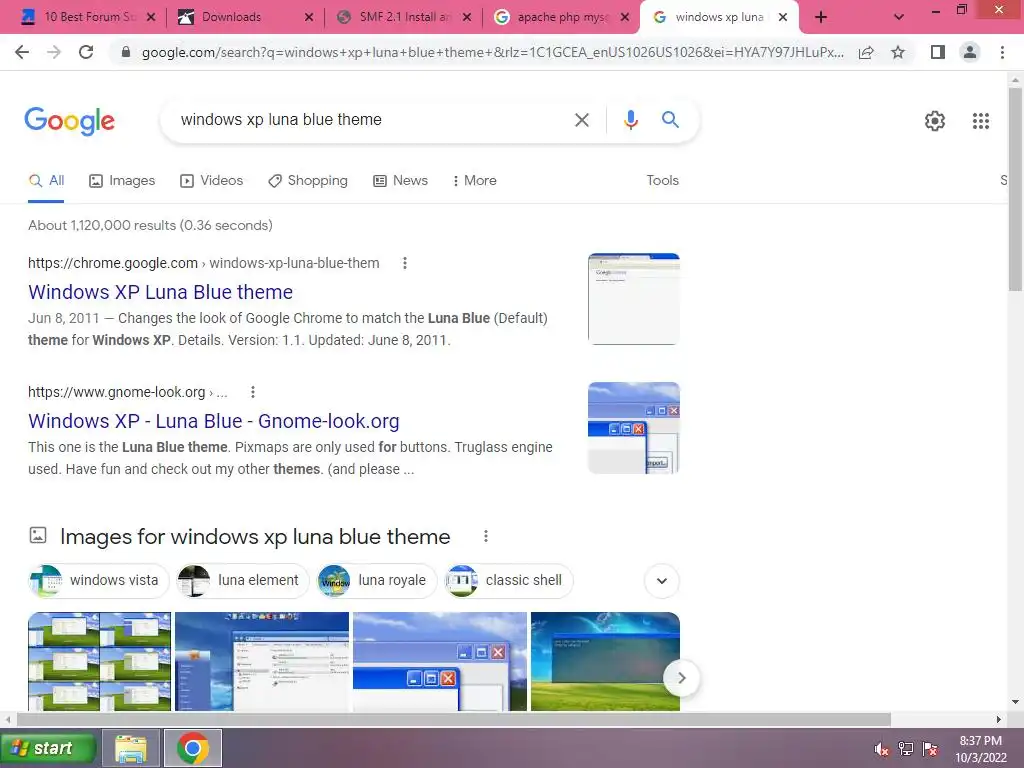Click the browser address bar URL

click(492, 52)
